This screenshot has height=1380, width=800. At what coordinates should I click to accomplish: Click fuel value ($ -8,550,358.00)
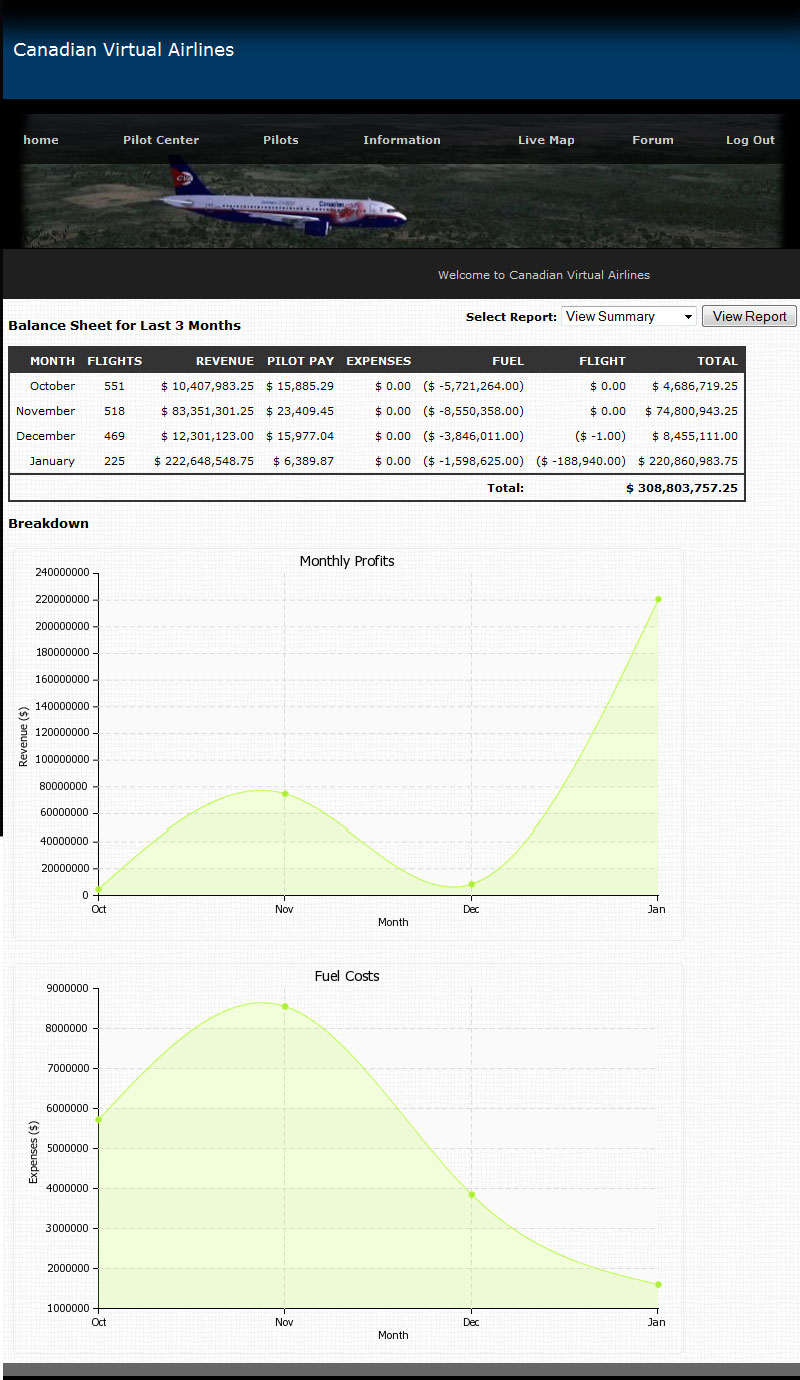473,411
